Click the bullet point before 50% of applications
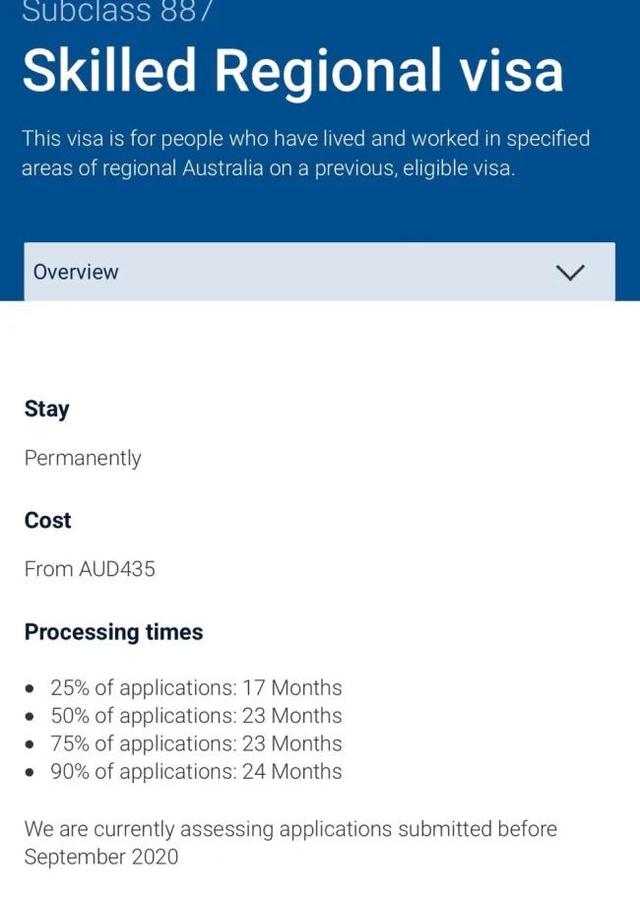 click(31, 717)
